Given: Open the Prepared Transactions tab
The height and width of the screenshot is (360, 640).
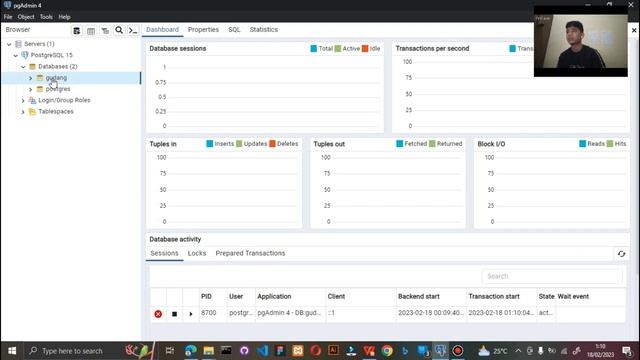Looking at the screenshot, I should click(x=250, y=253).
